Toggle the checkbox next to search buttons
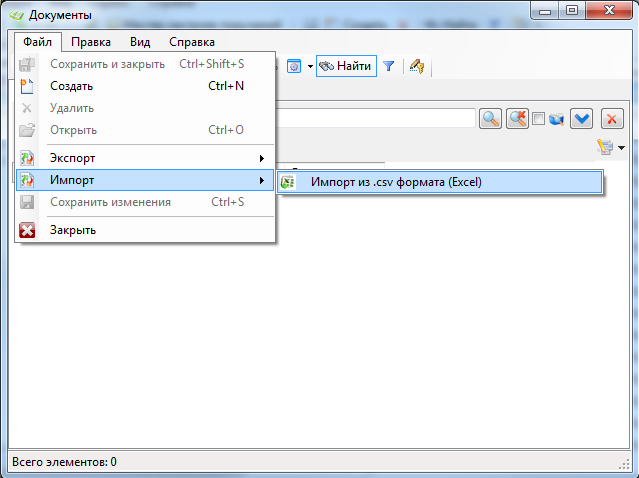639x478 pixels. pos(538,118)
